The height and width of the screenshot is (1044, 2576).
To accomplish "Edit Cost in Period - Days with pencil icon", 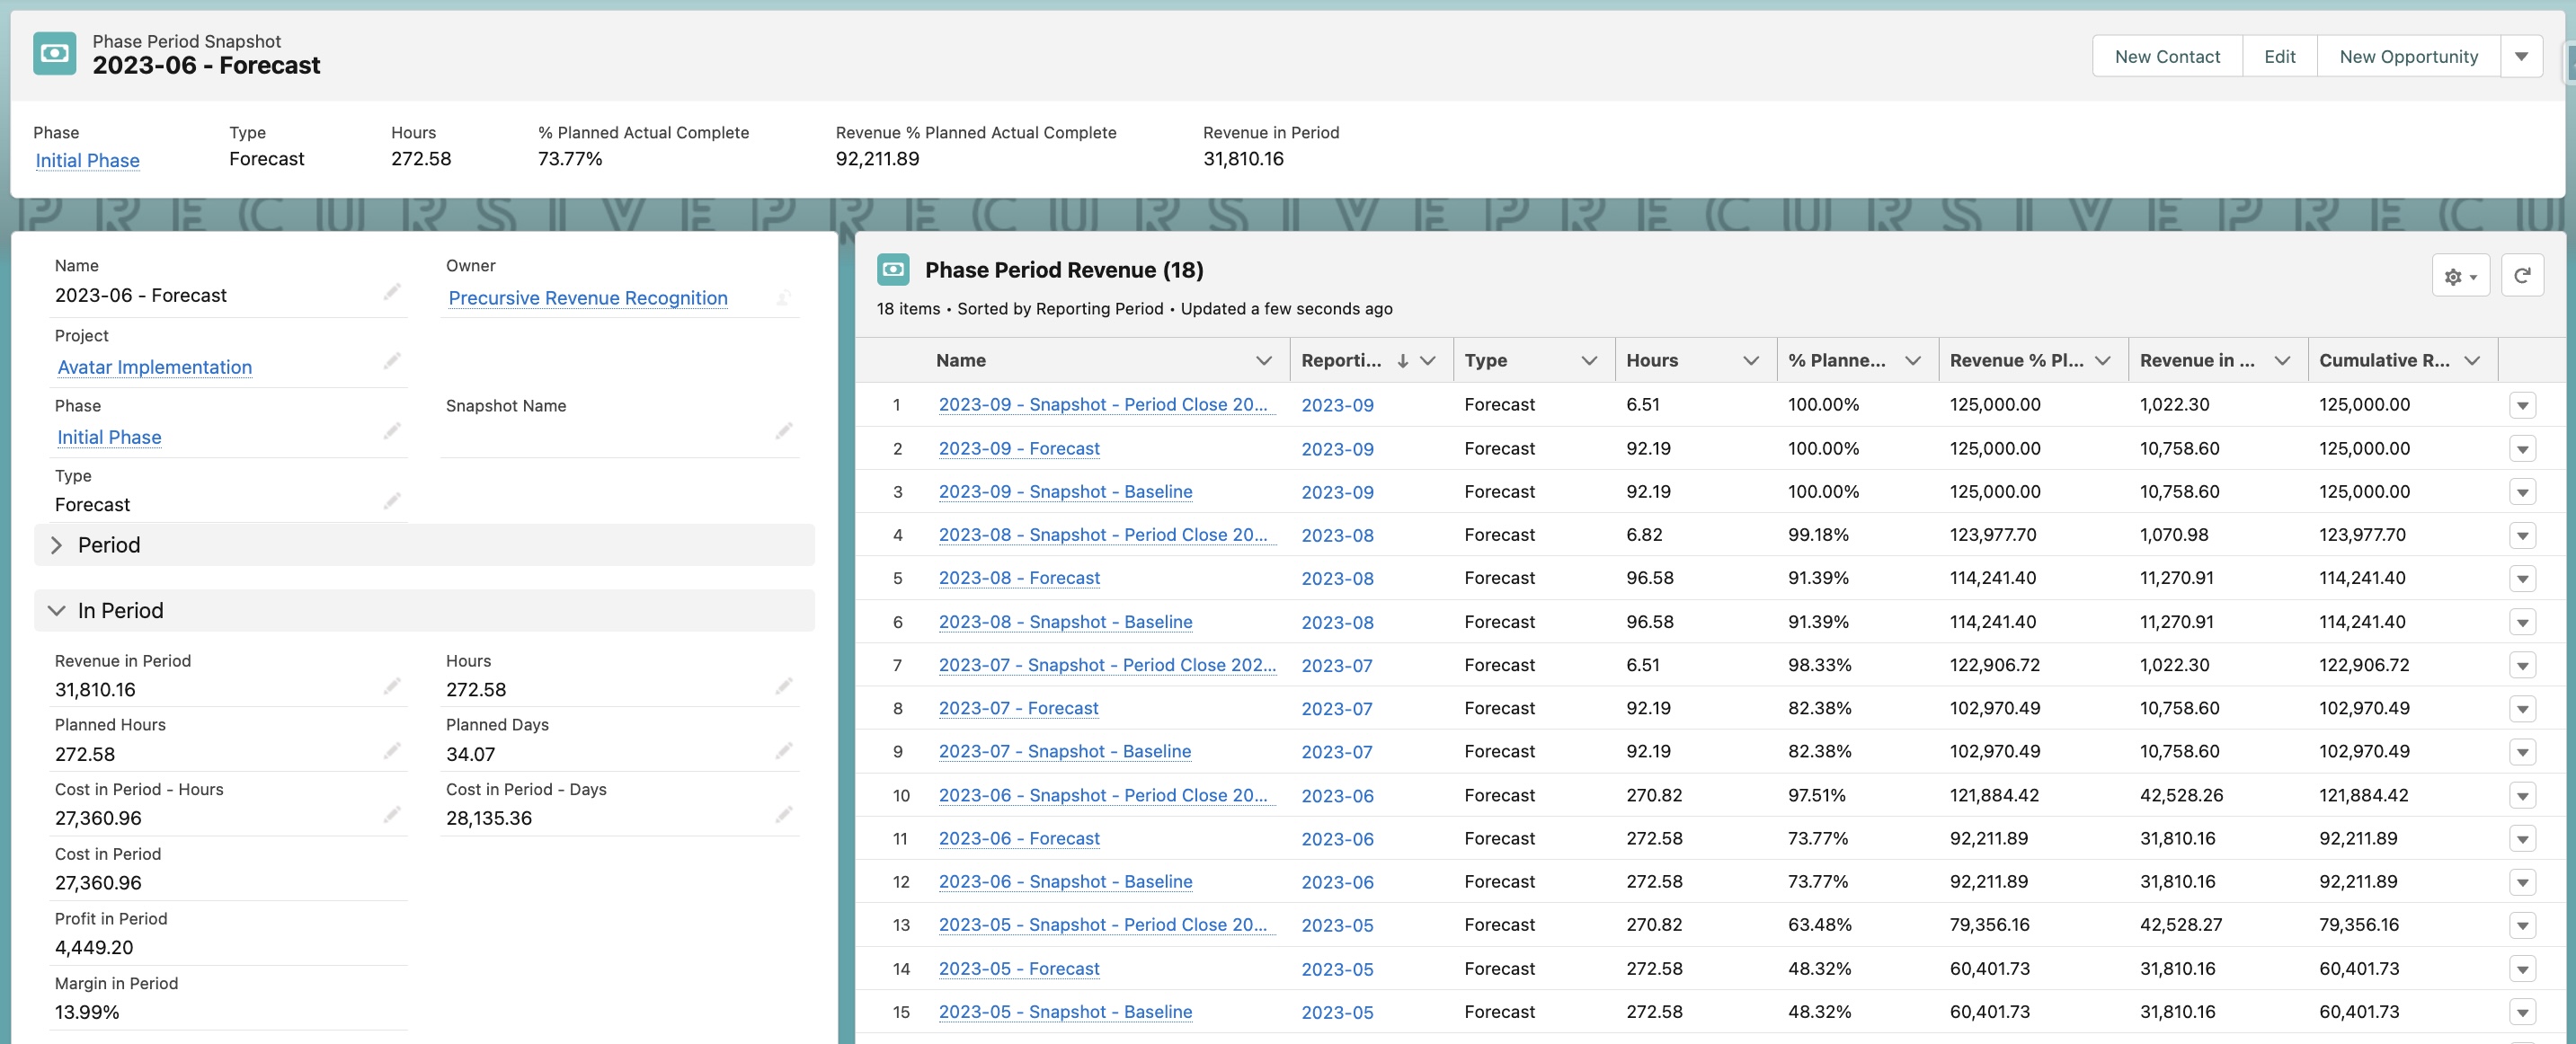I will pos(784,814).
